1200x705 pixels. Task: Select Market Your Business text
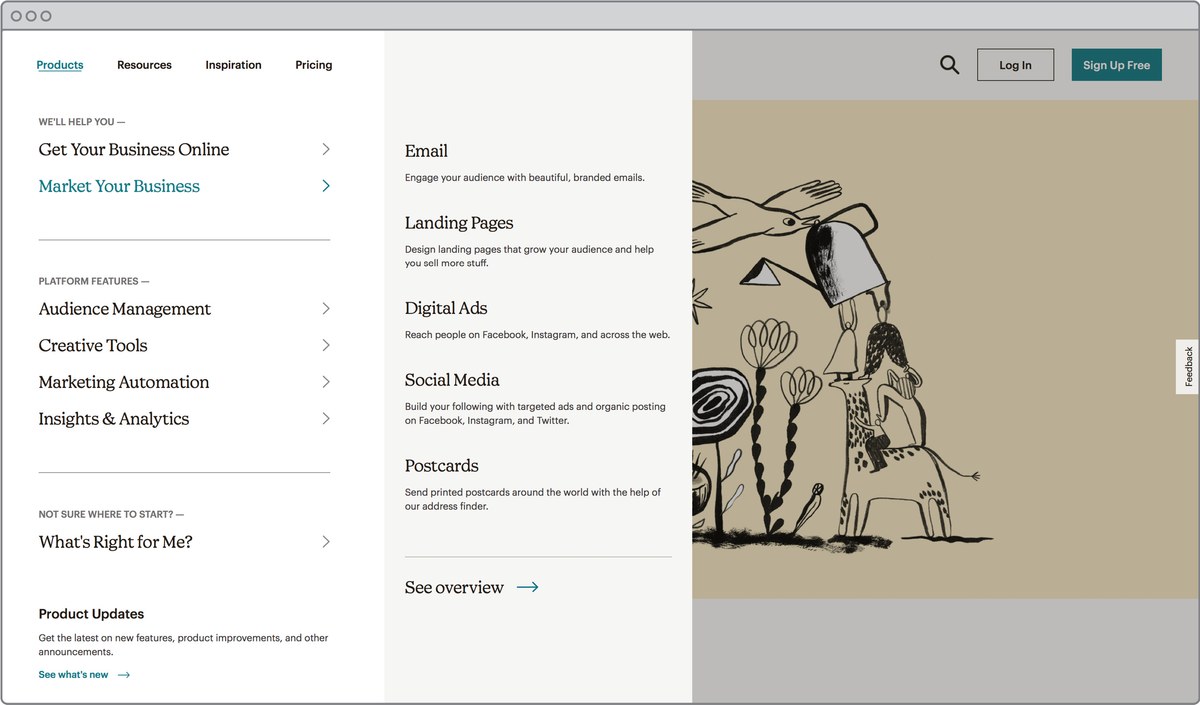[119, 186]
